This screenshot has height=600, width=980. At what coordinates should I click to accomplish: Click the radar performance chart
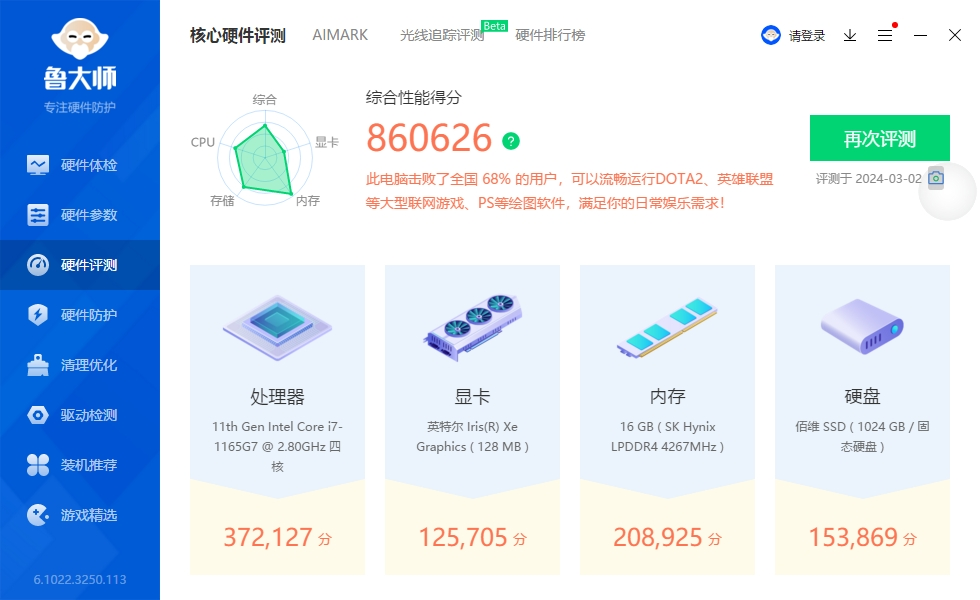(264, 159)
